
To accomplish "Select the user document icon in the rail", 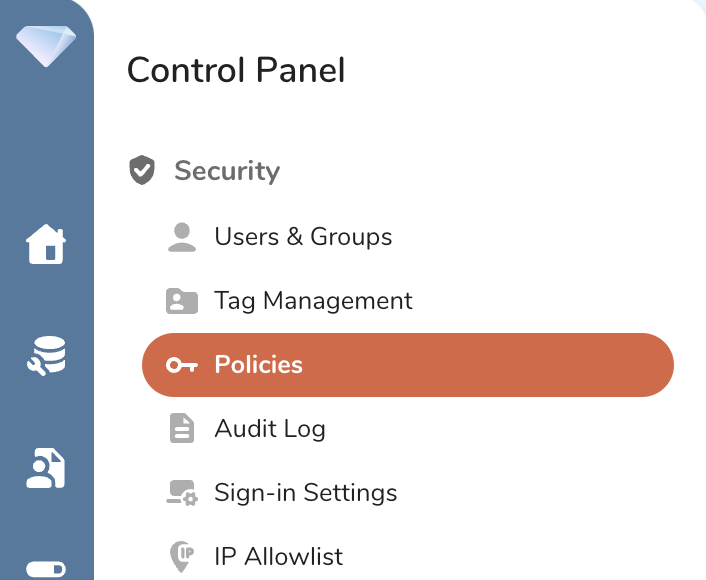I will click(x=46, y=469).
